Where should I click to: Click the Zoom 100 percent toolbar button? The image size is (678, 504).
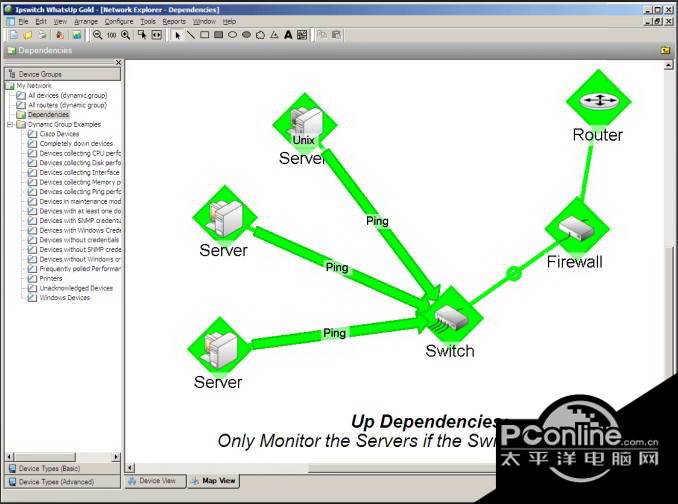[112, 35]
